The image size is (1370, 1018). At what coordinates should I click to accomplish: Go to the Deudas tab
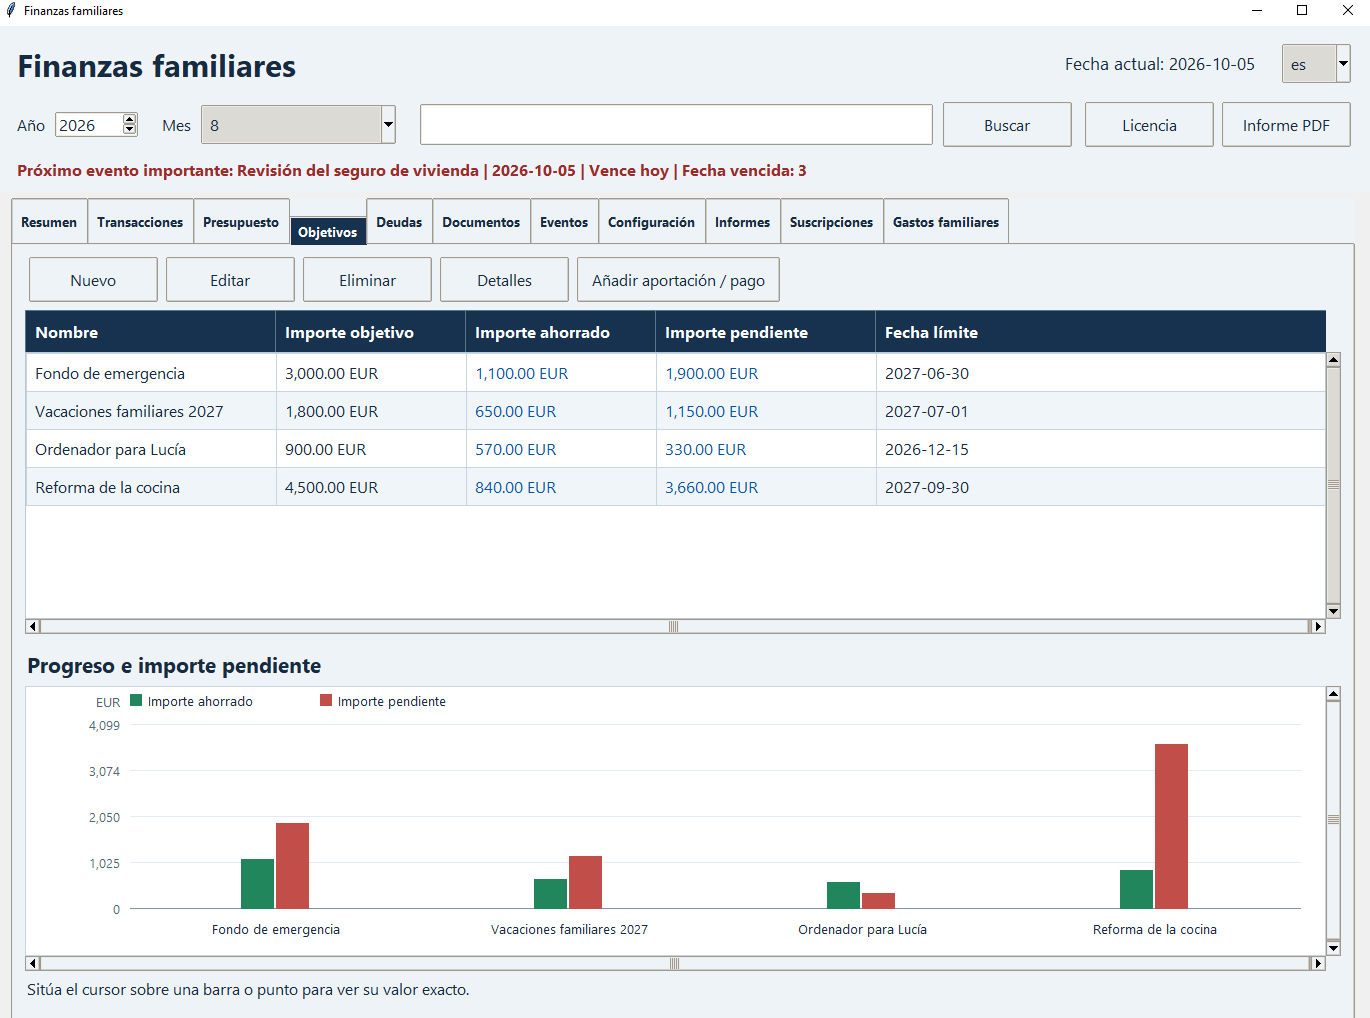(x=399, y=222)
